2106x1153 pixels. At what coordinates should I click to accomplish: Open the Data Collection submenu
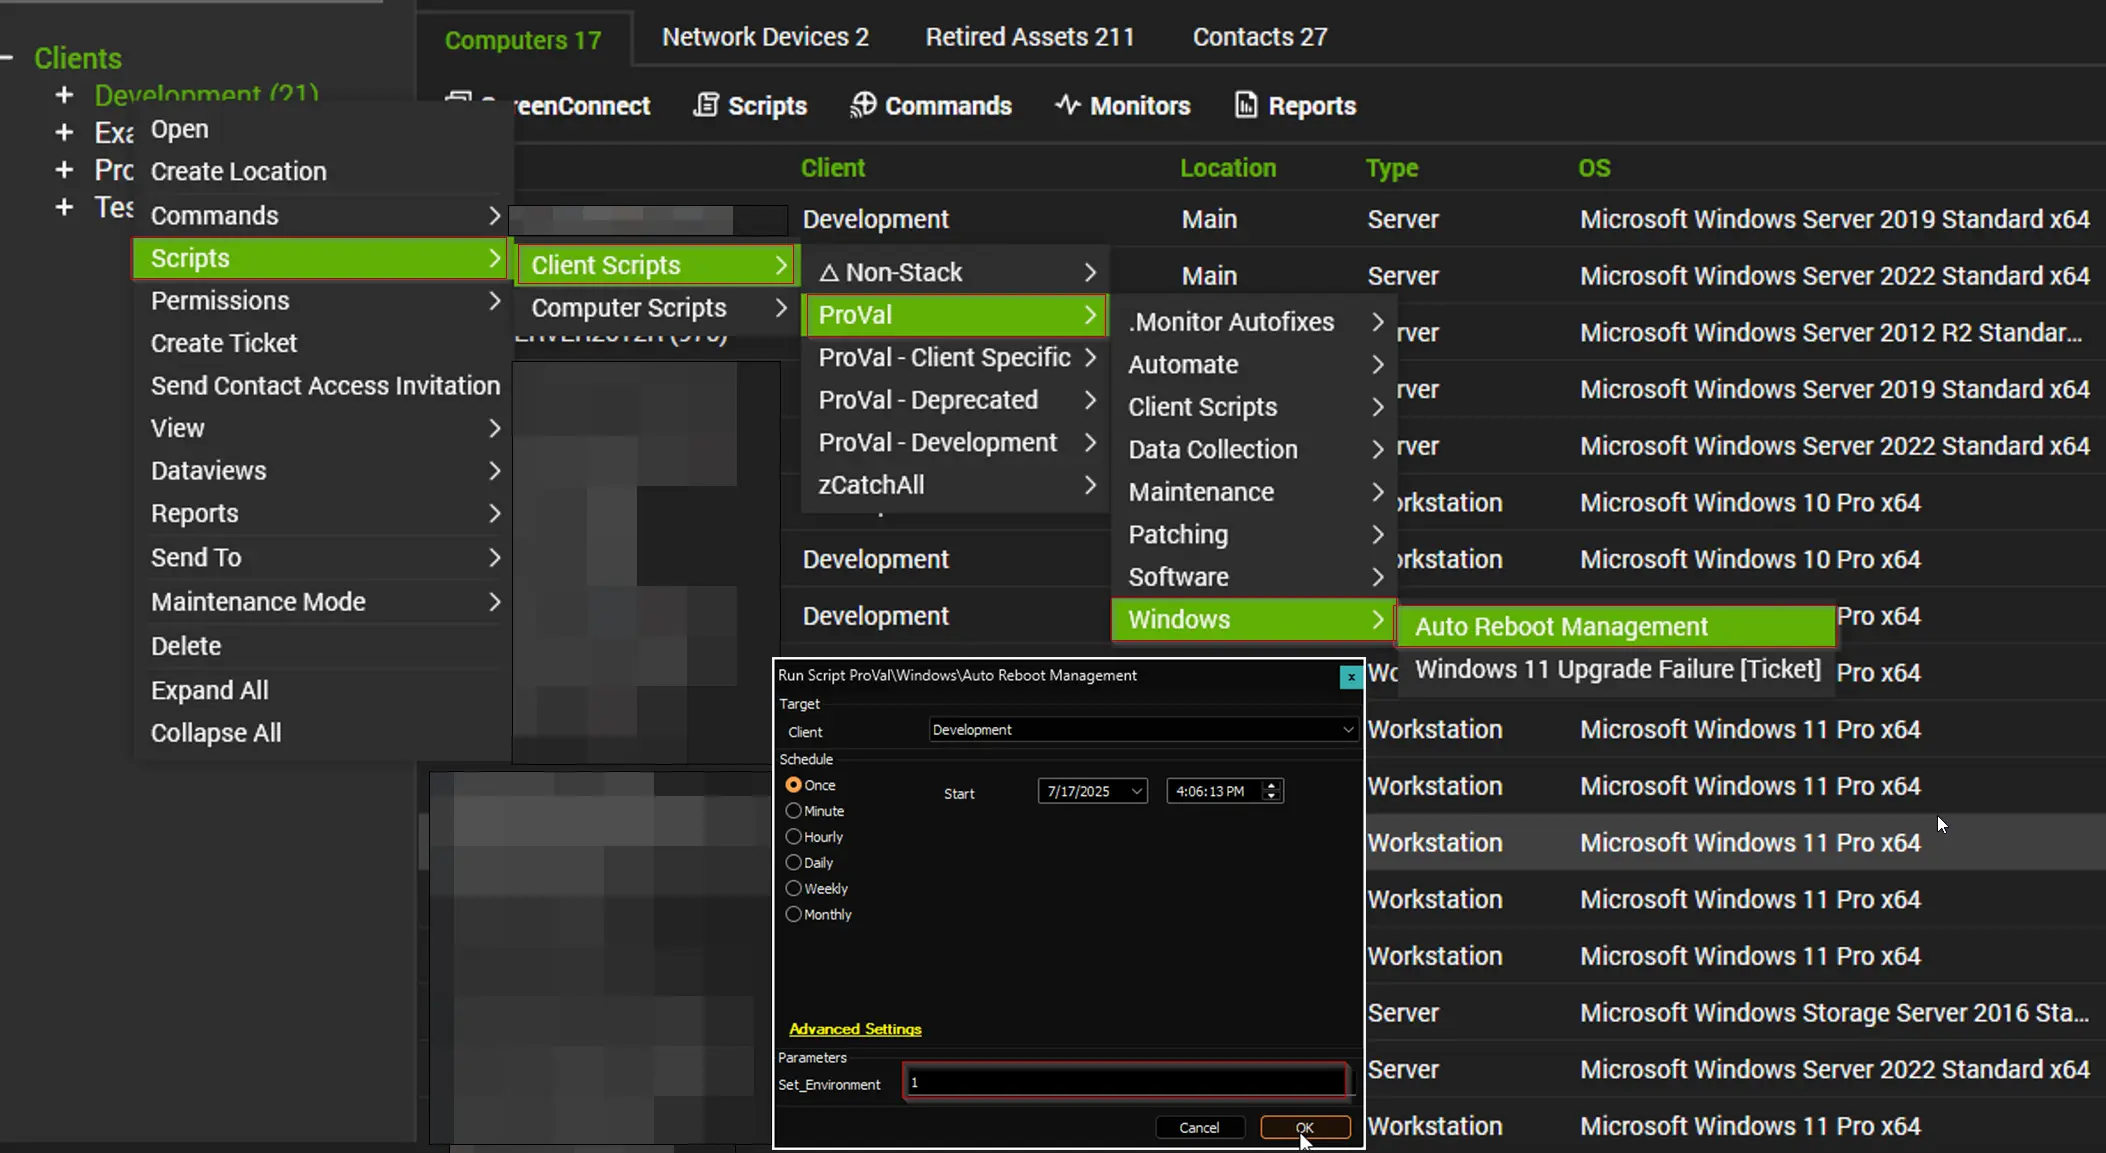tap(1253, 449)
